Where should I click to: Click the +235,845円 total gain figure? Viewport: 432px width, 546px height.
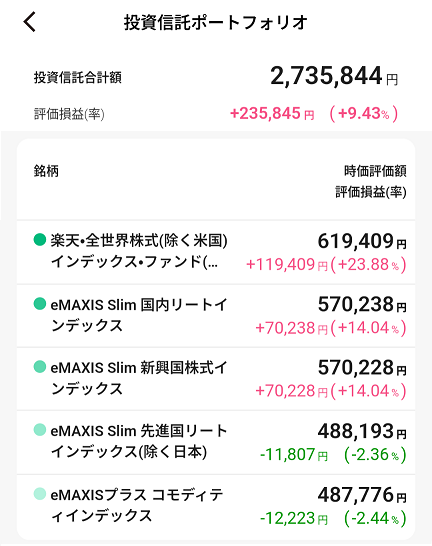tap(272, 114)
